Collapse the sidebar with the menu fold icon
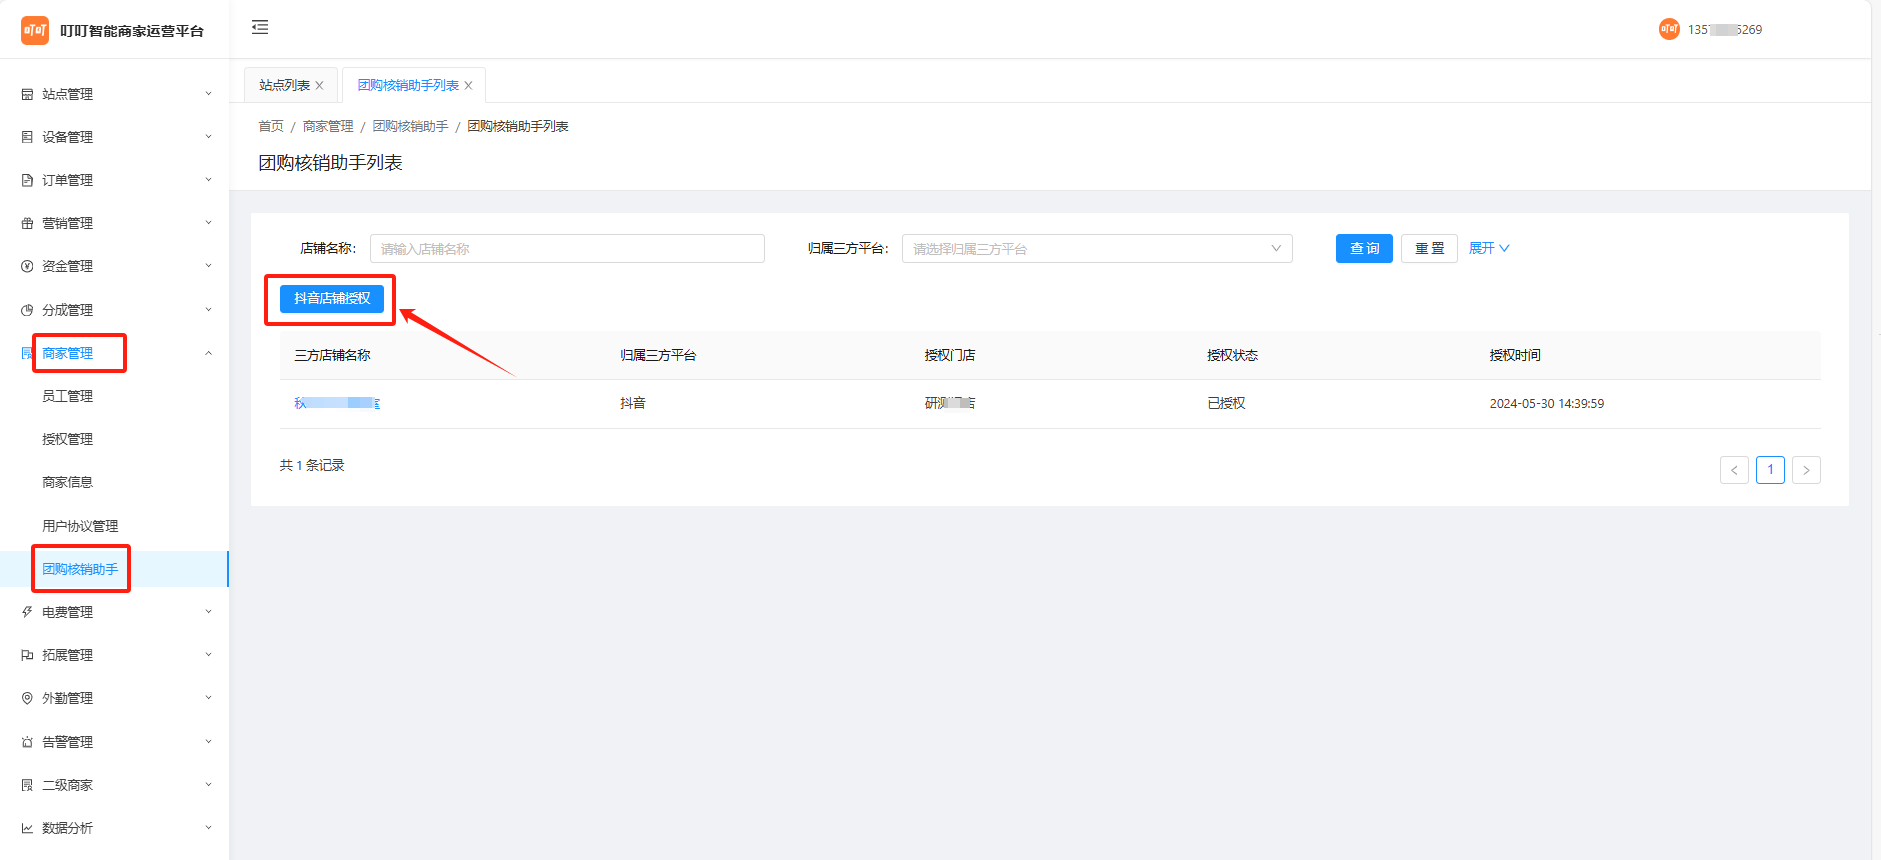 click(x=260, y=28)
